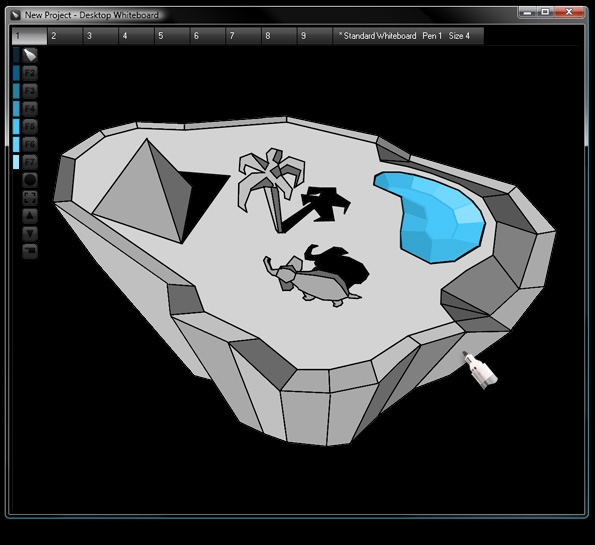Click the fullscreen brackets icon
The width and height of the screenshot is (595, 545).
(x=30, y=198)
